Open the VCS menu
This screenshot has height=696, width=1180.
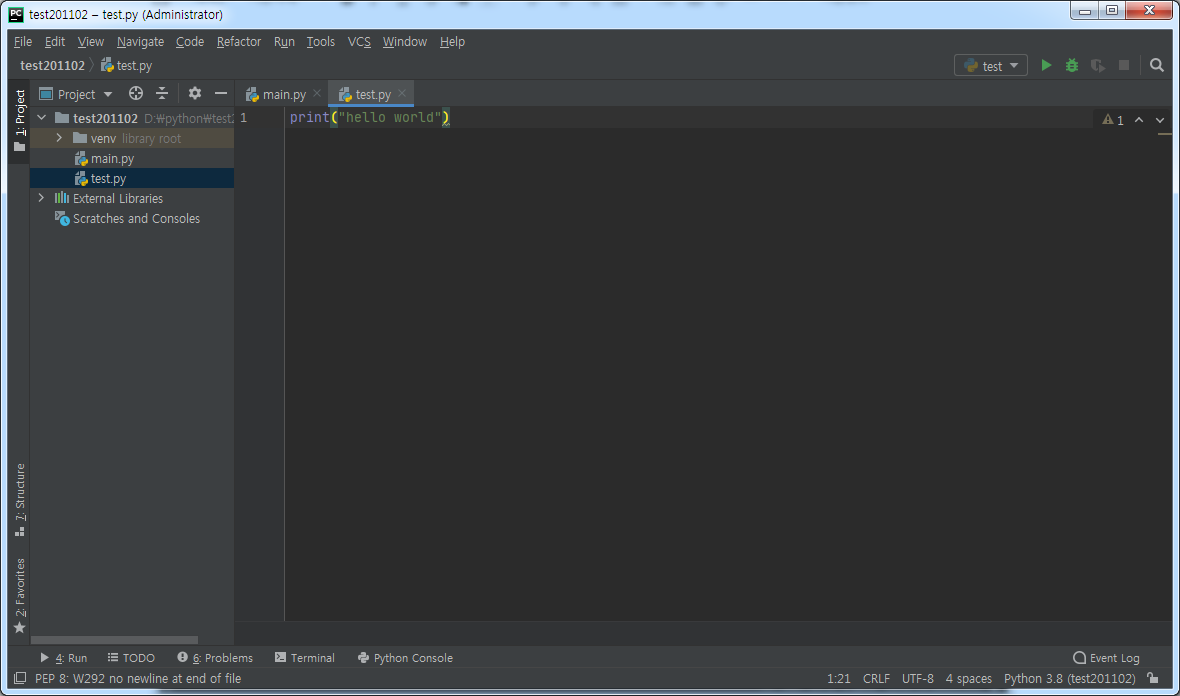[359, 41]
